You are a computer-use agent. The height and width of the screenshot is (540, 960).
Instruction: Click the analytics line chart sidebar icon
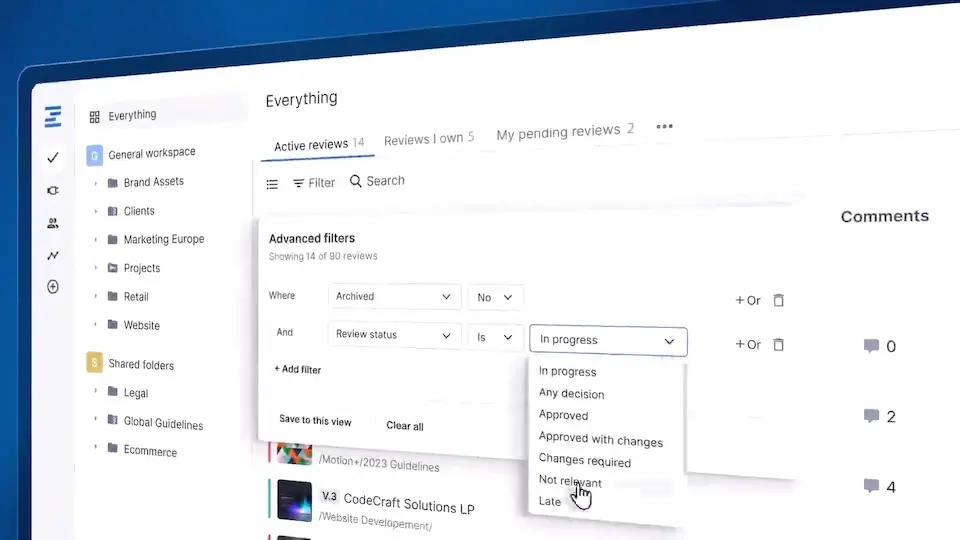pos(53,255)
